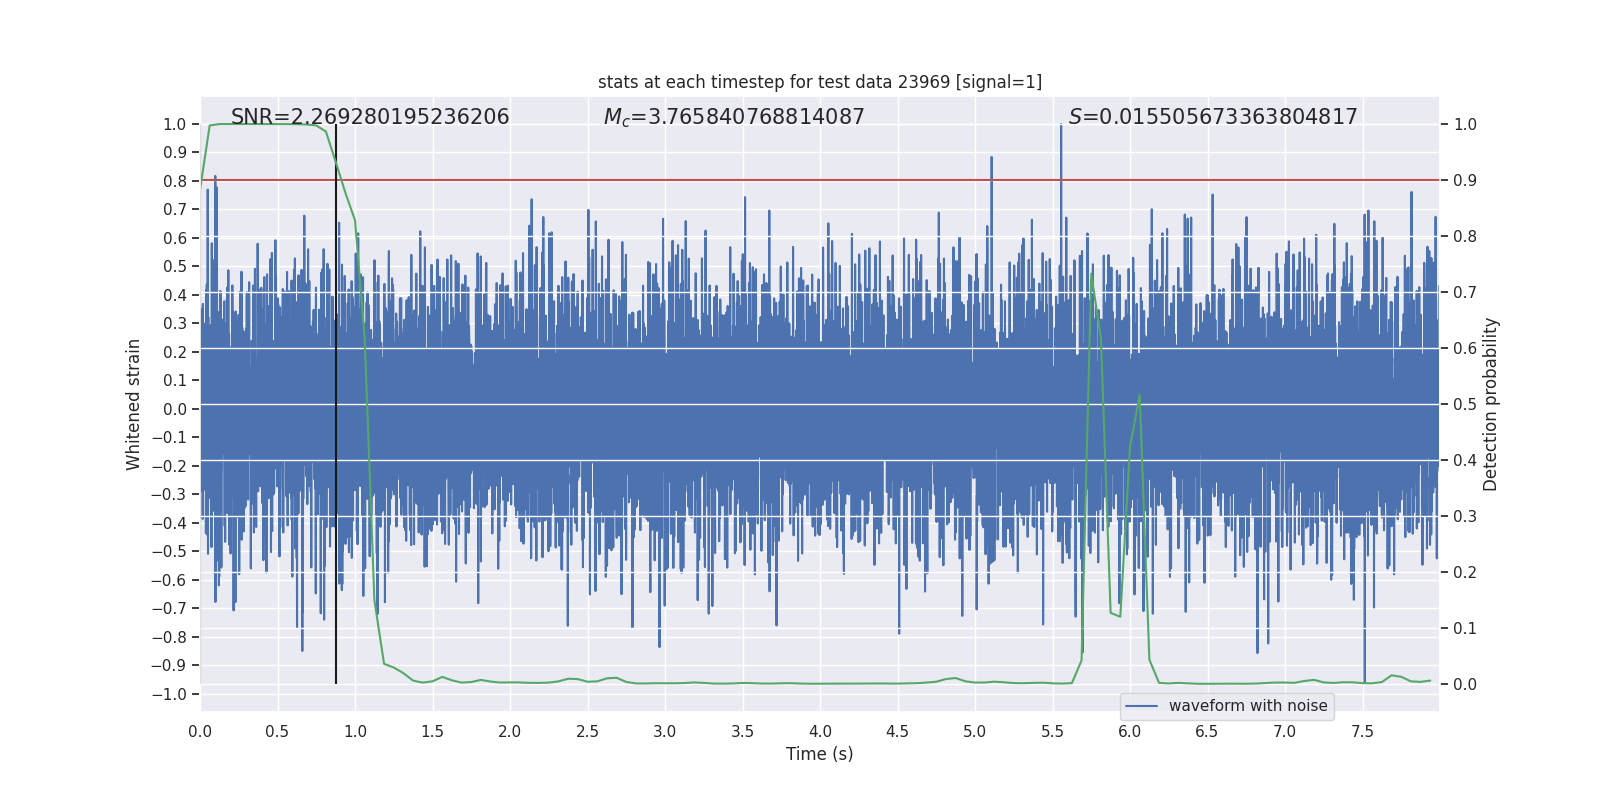Select the SNR value annotation text
Image resolution: width=1600 pixels, height=800 pixels.
[x=370, y=117]
